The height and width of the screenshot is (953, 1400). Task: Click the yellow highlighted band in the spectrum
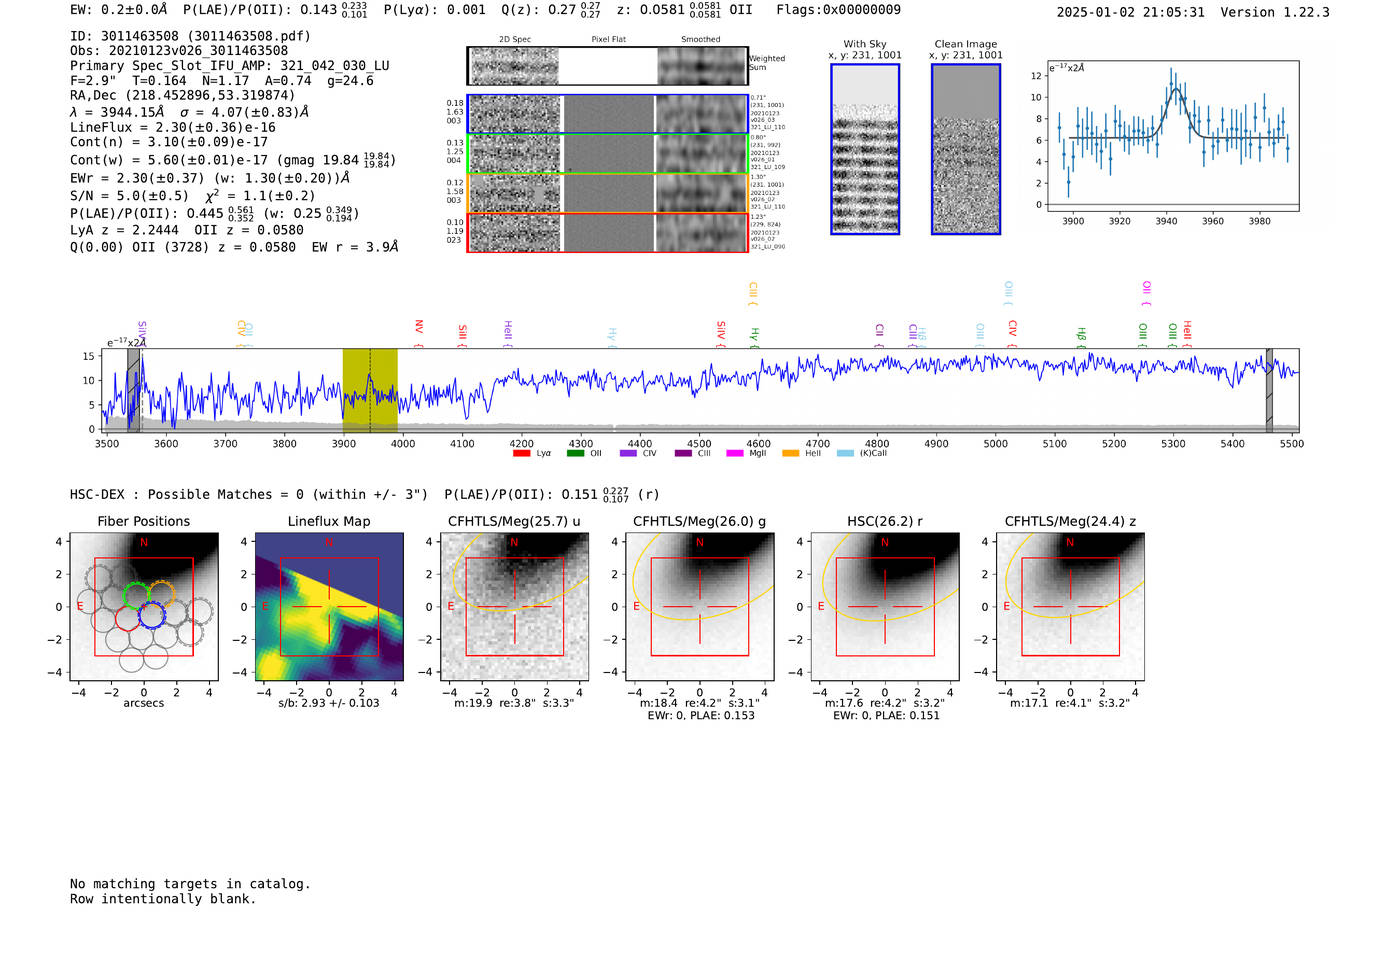pos(370,391)
